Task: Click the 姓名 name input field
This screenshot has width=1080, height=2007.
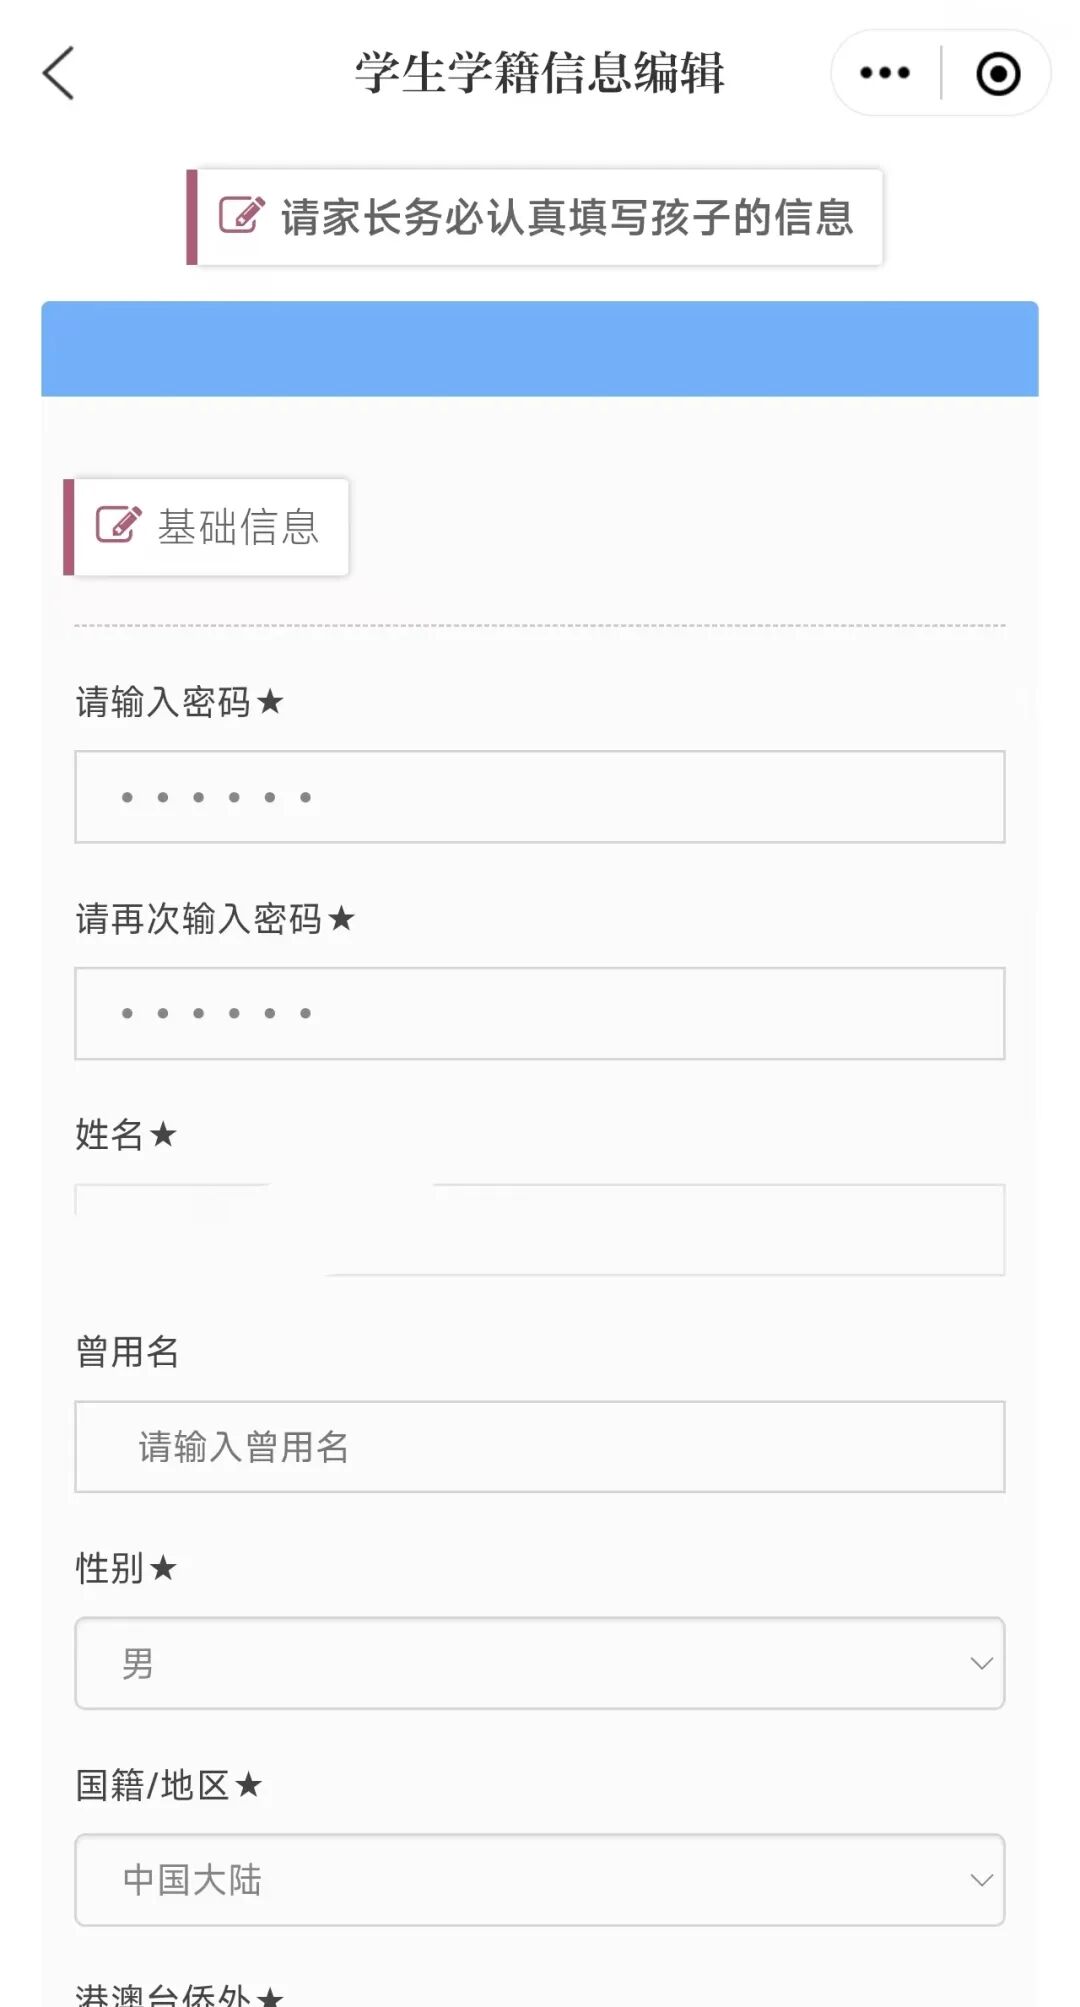Action: [540, 1230]
